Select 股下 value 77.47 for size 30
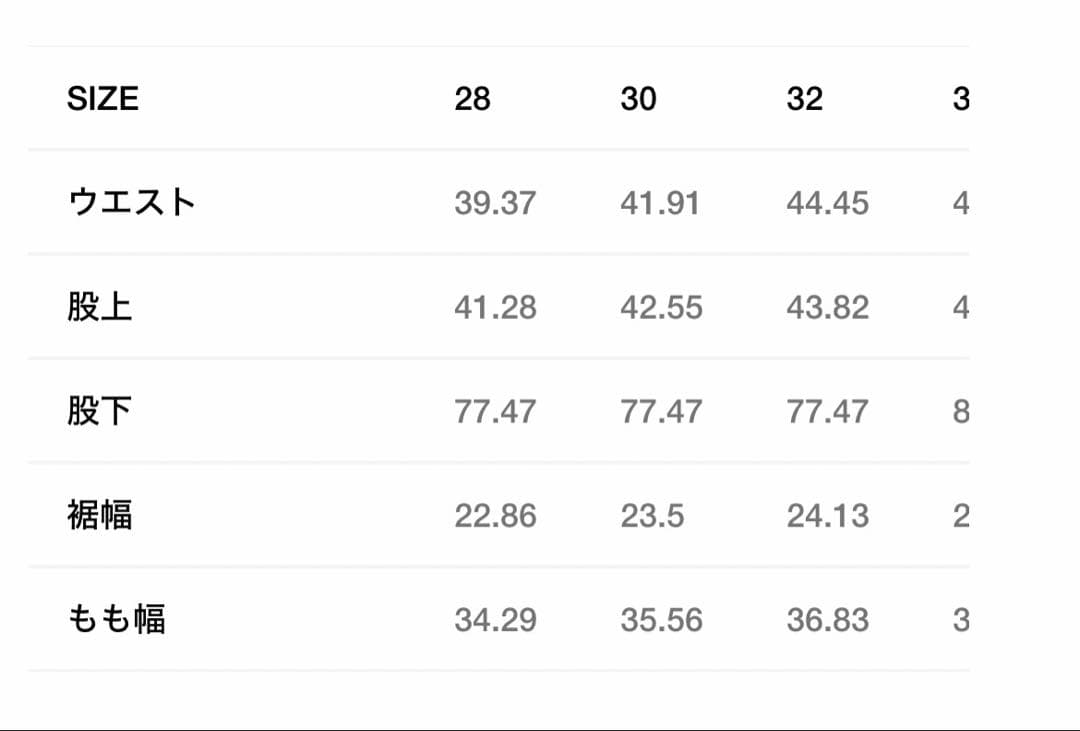Screen dimensions: 1080x731 [661, 411]
